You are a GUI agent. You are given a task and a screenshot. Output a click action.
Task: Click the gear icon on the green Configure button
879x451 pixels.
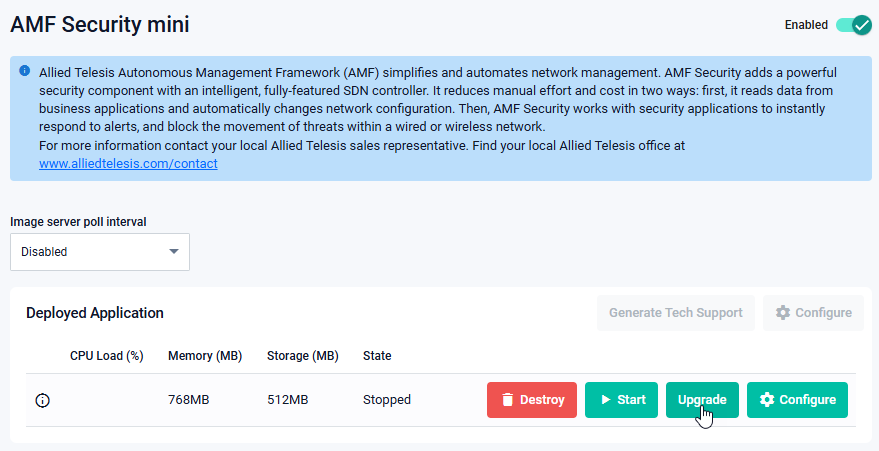pyautogui.click(x=767, y=400)
